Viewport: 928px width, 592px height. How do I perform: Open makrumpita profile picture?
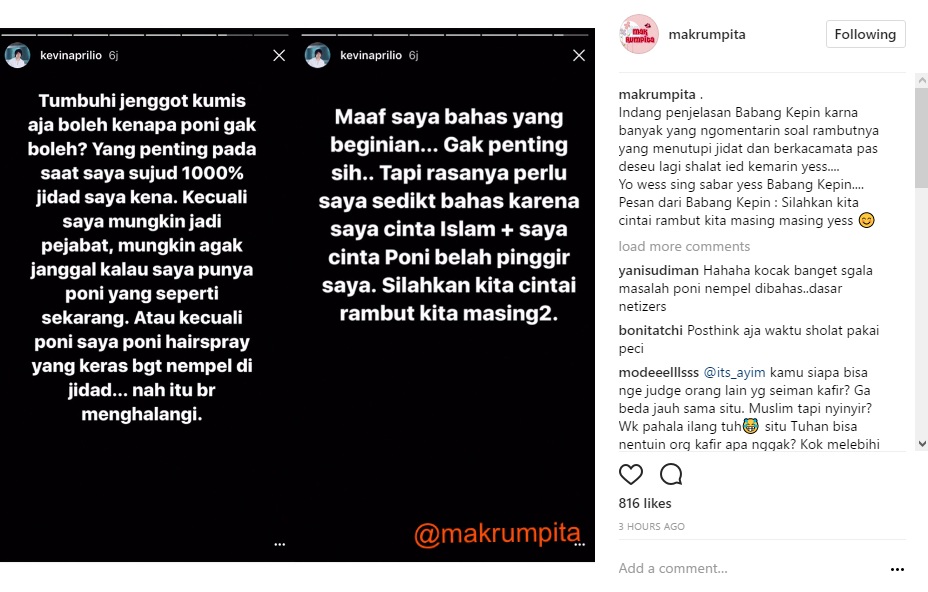(639, 34)
